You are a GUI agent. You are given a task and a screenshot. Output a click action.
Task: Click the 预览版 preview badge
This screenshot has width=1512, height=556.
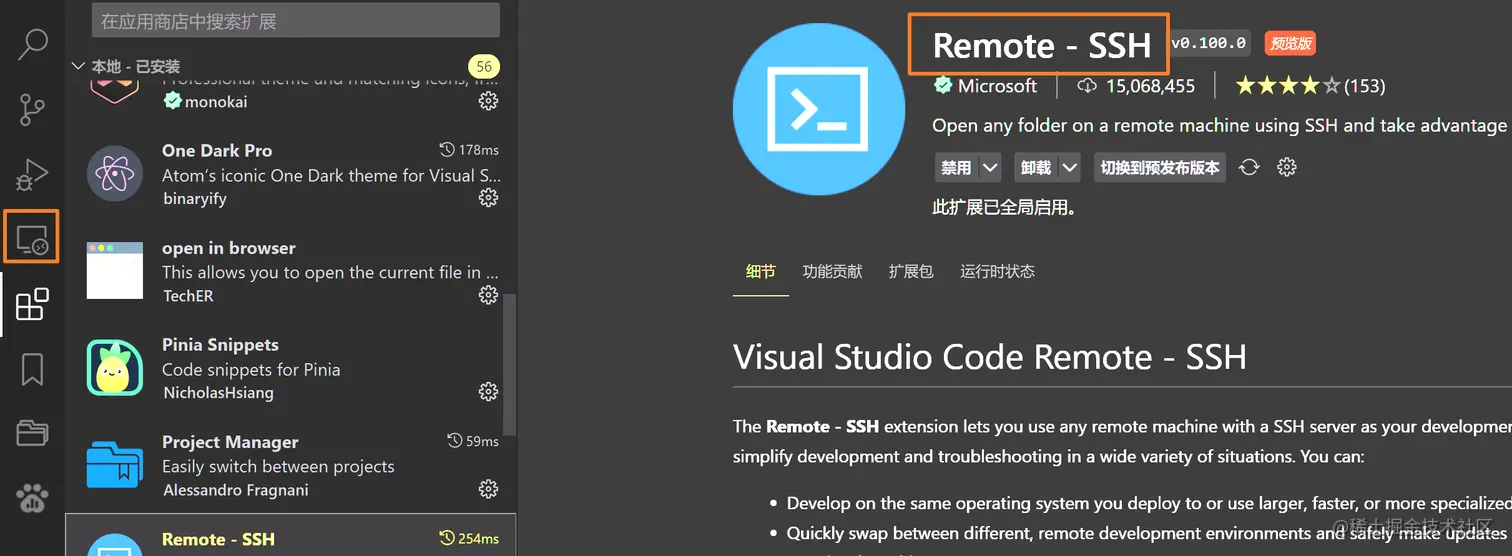click(1289, 43)
